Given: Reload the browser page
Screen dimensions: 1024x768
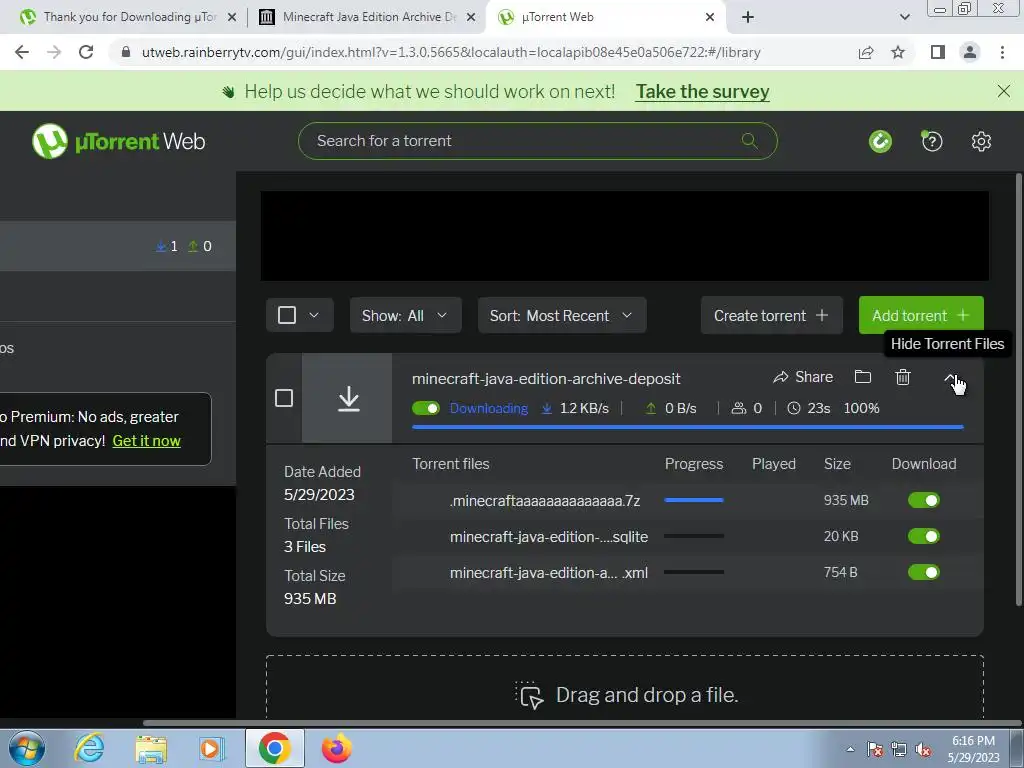Looking at the screenshot, I should click(x=86, y=52).
